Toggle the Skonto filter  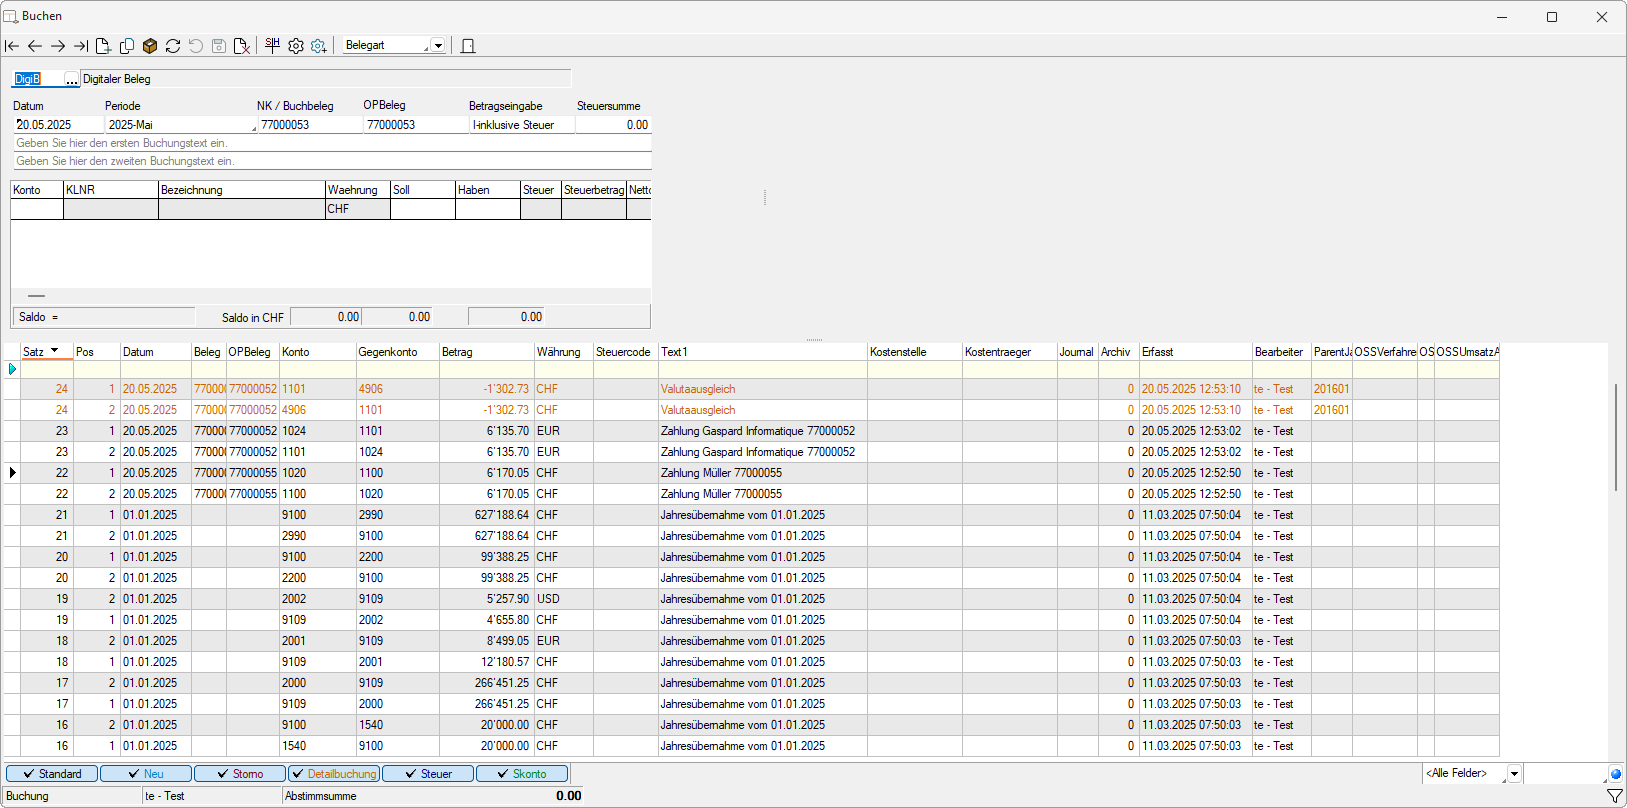(x=522, y=774)
